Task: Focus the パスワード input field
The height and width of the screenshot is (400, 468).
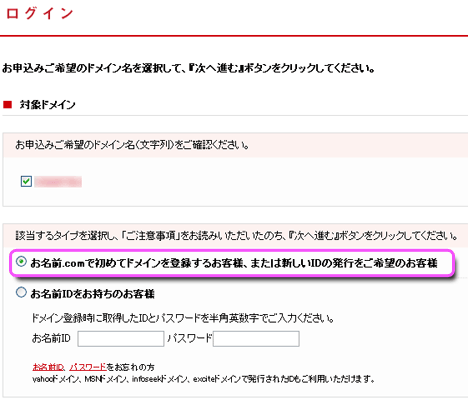Action: pyautogui.click(x=256, y=339)
